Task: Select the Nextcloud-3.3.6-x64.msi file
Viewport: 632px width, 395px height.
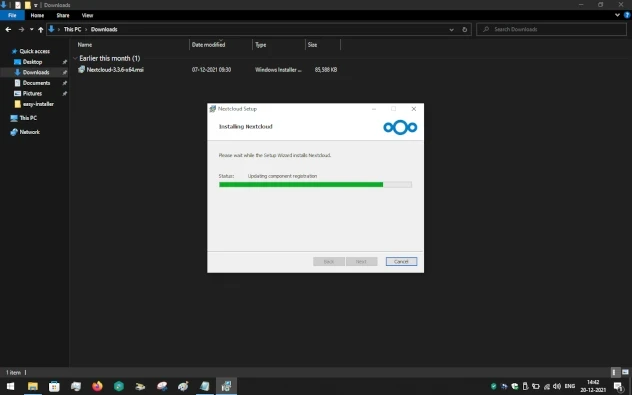Action: click(x=115, y=70)
